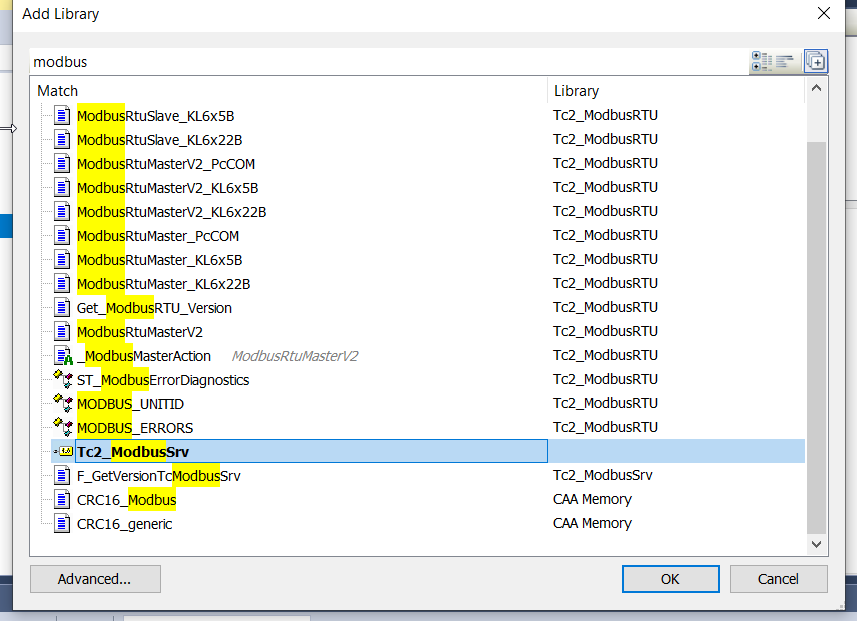Image resolution: width=857 pixels, height=621 pixels.
Task: Click icon of F_GetVersionTcModbusSrv row
Action: tap(62, 476)
